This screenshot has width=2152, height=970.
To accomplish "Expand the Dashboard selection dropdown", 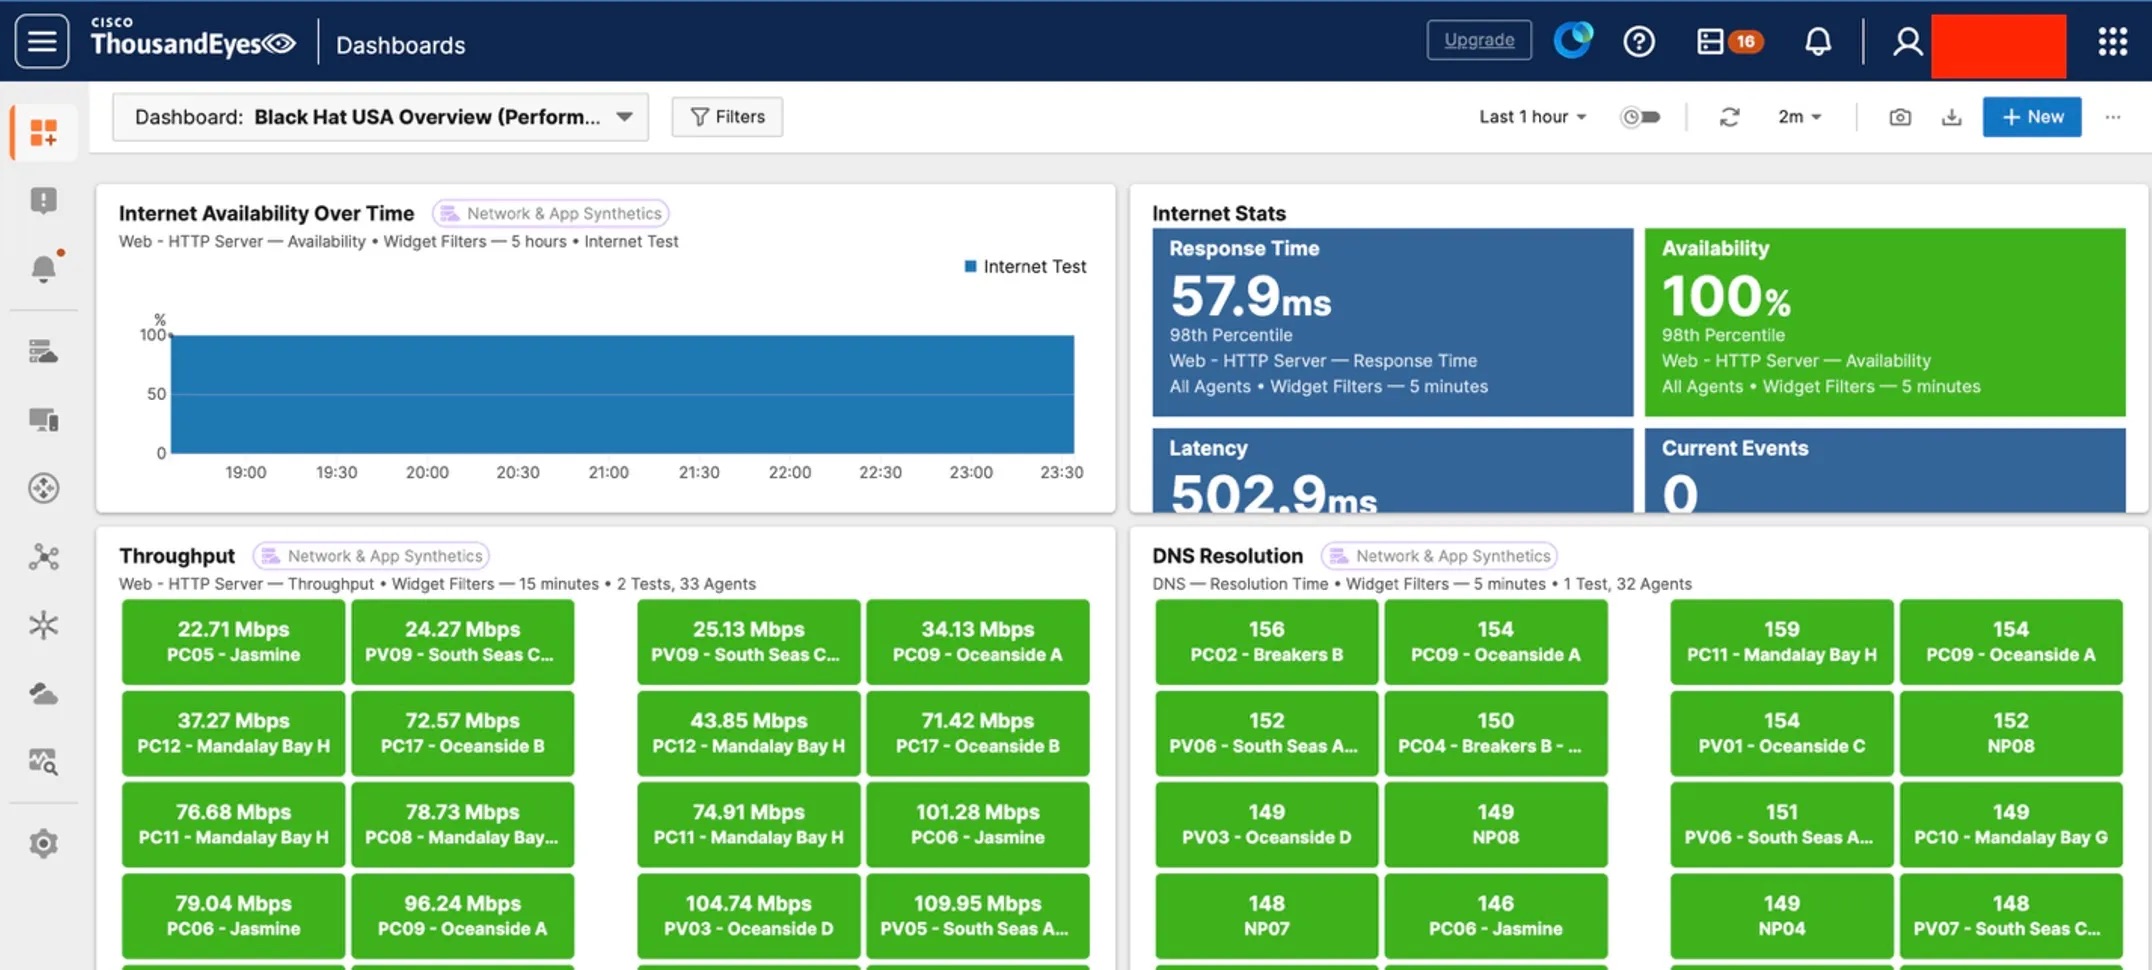I will point(380,117).
